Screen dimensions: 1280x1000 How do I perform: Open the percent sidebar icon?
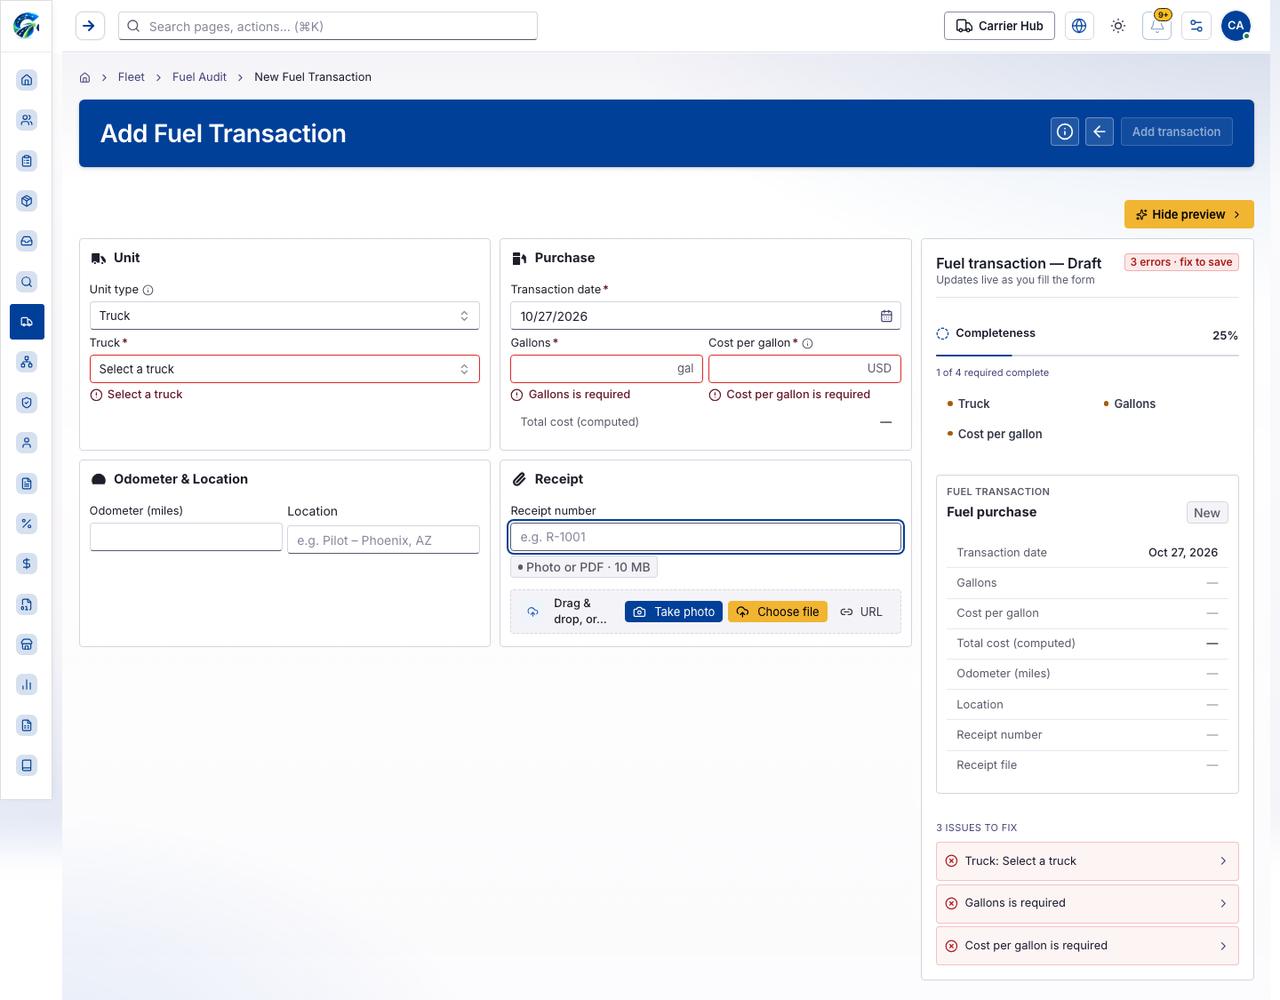[x=27, y=523]
